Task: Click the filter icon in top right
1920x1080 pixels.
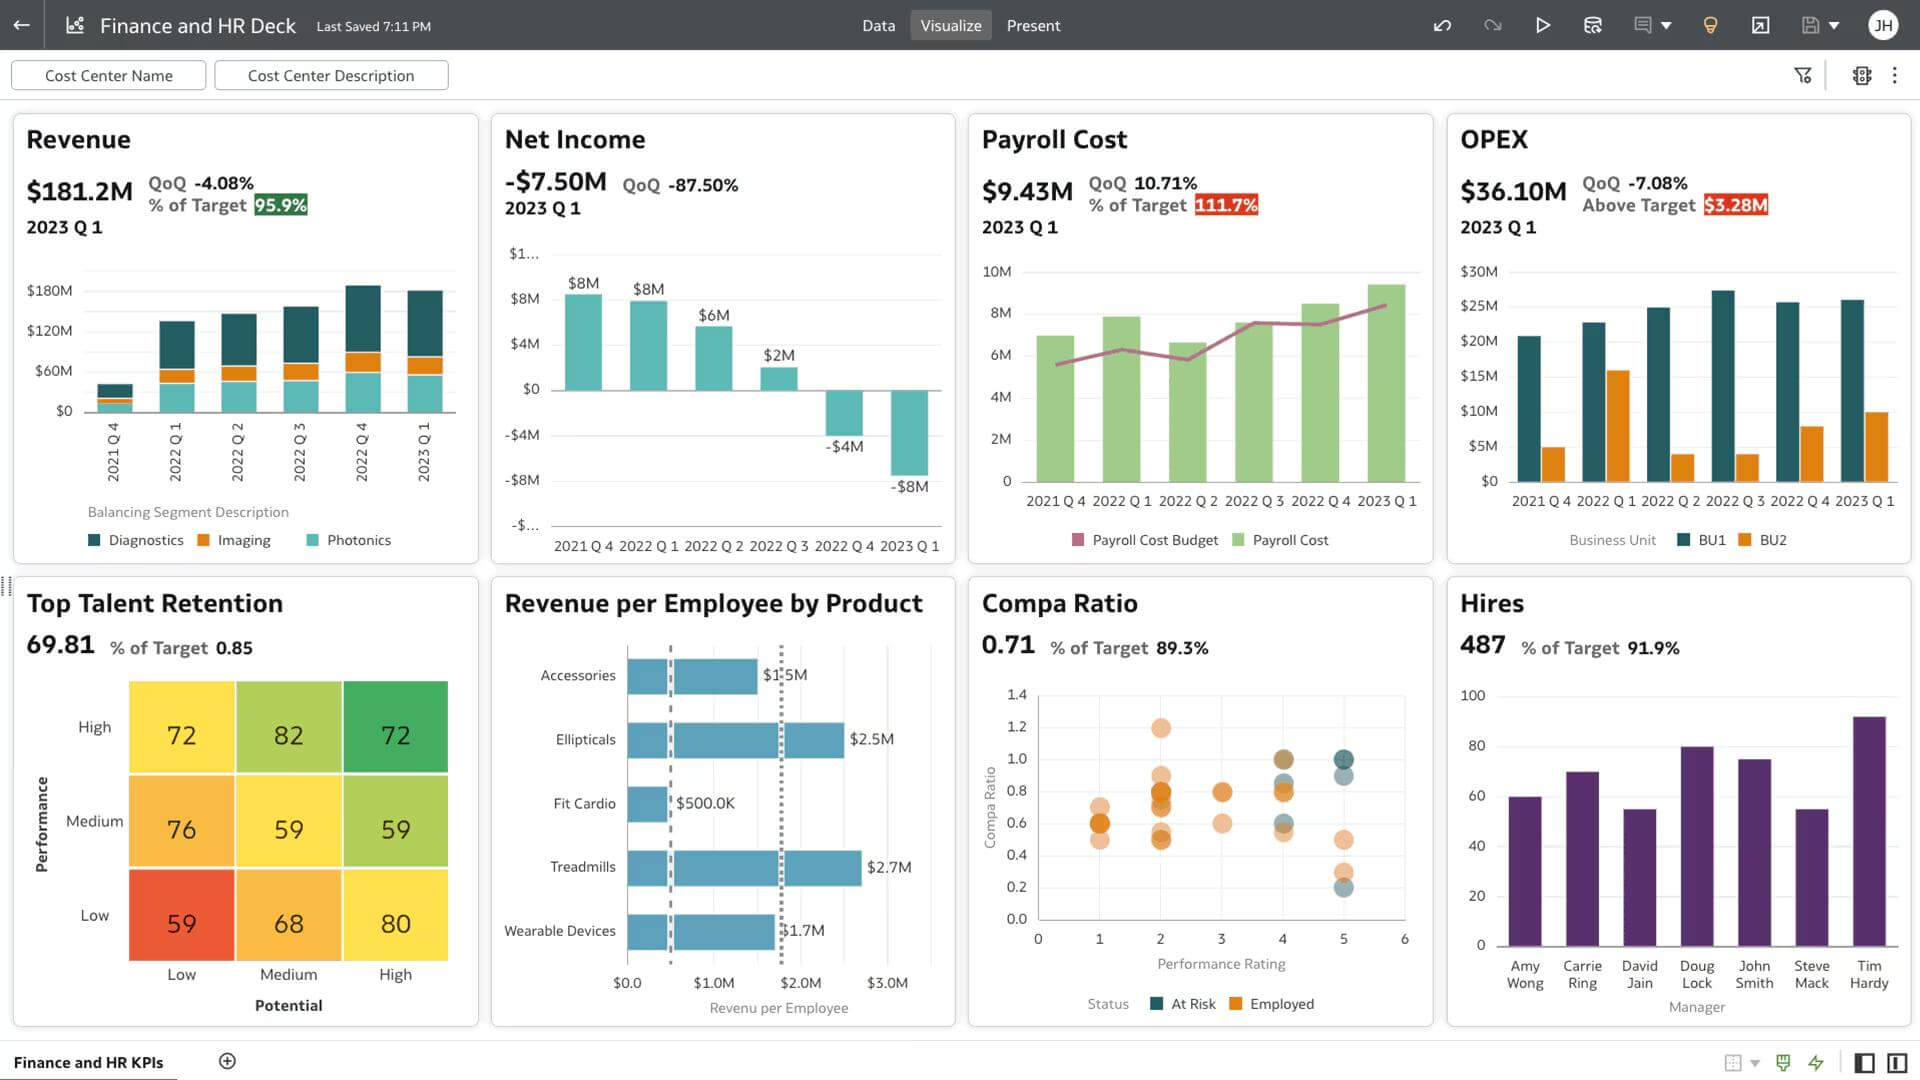Action: [x=1803, y=75]
